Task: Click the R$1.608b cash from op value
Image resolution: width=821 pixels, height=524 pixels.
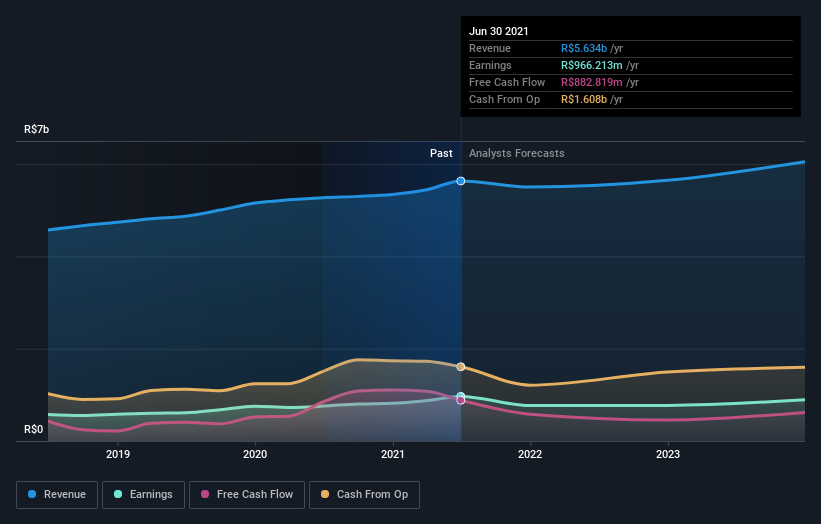Action: (584, 99)
